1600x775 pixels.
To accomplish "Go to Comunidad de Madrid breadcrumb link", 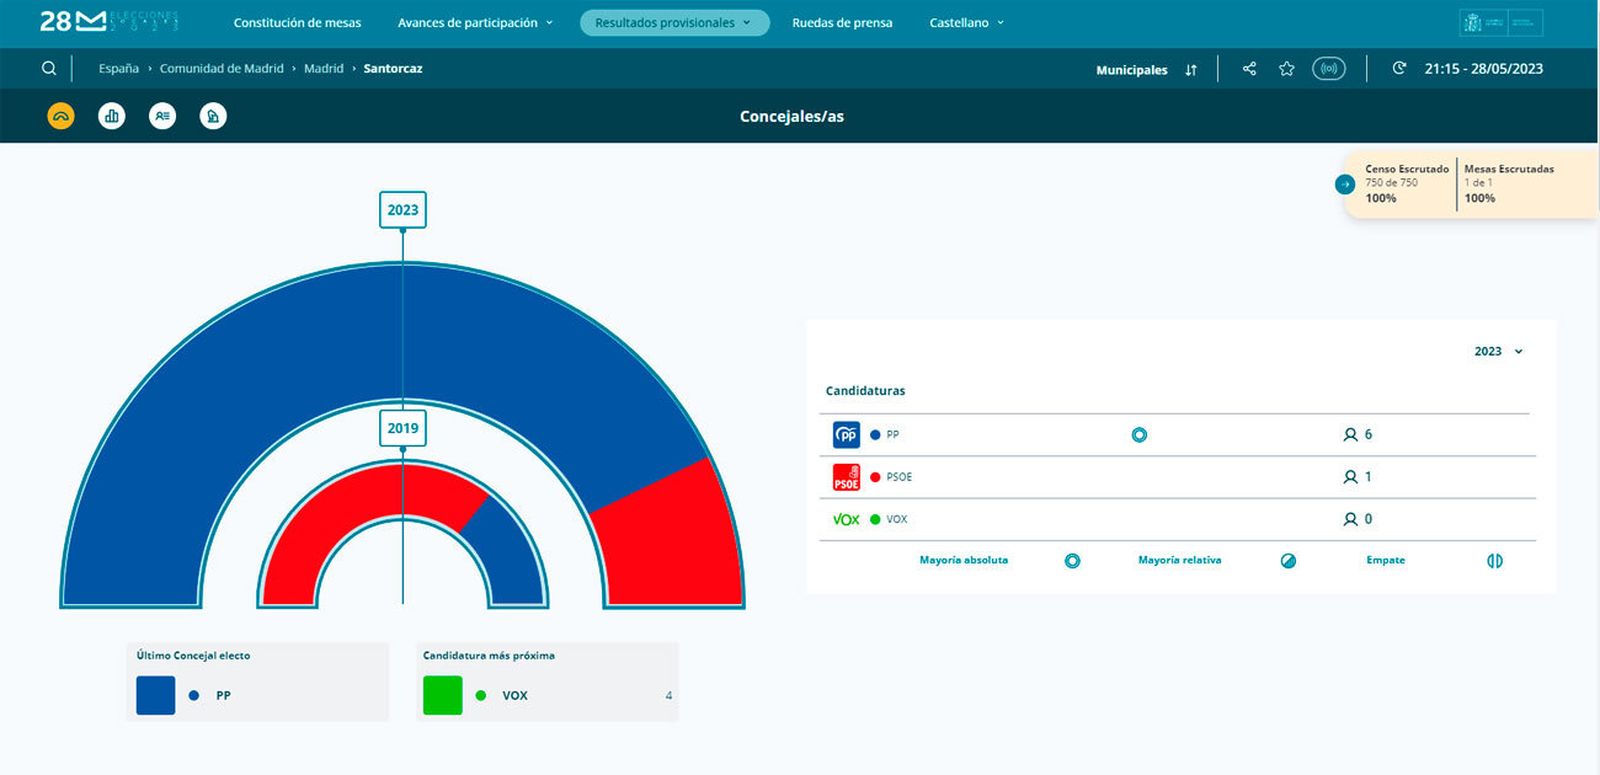I will point(222,69).
